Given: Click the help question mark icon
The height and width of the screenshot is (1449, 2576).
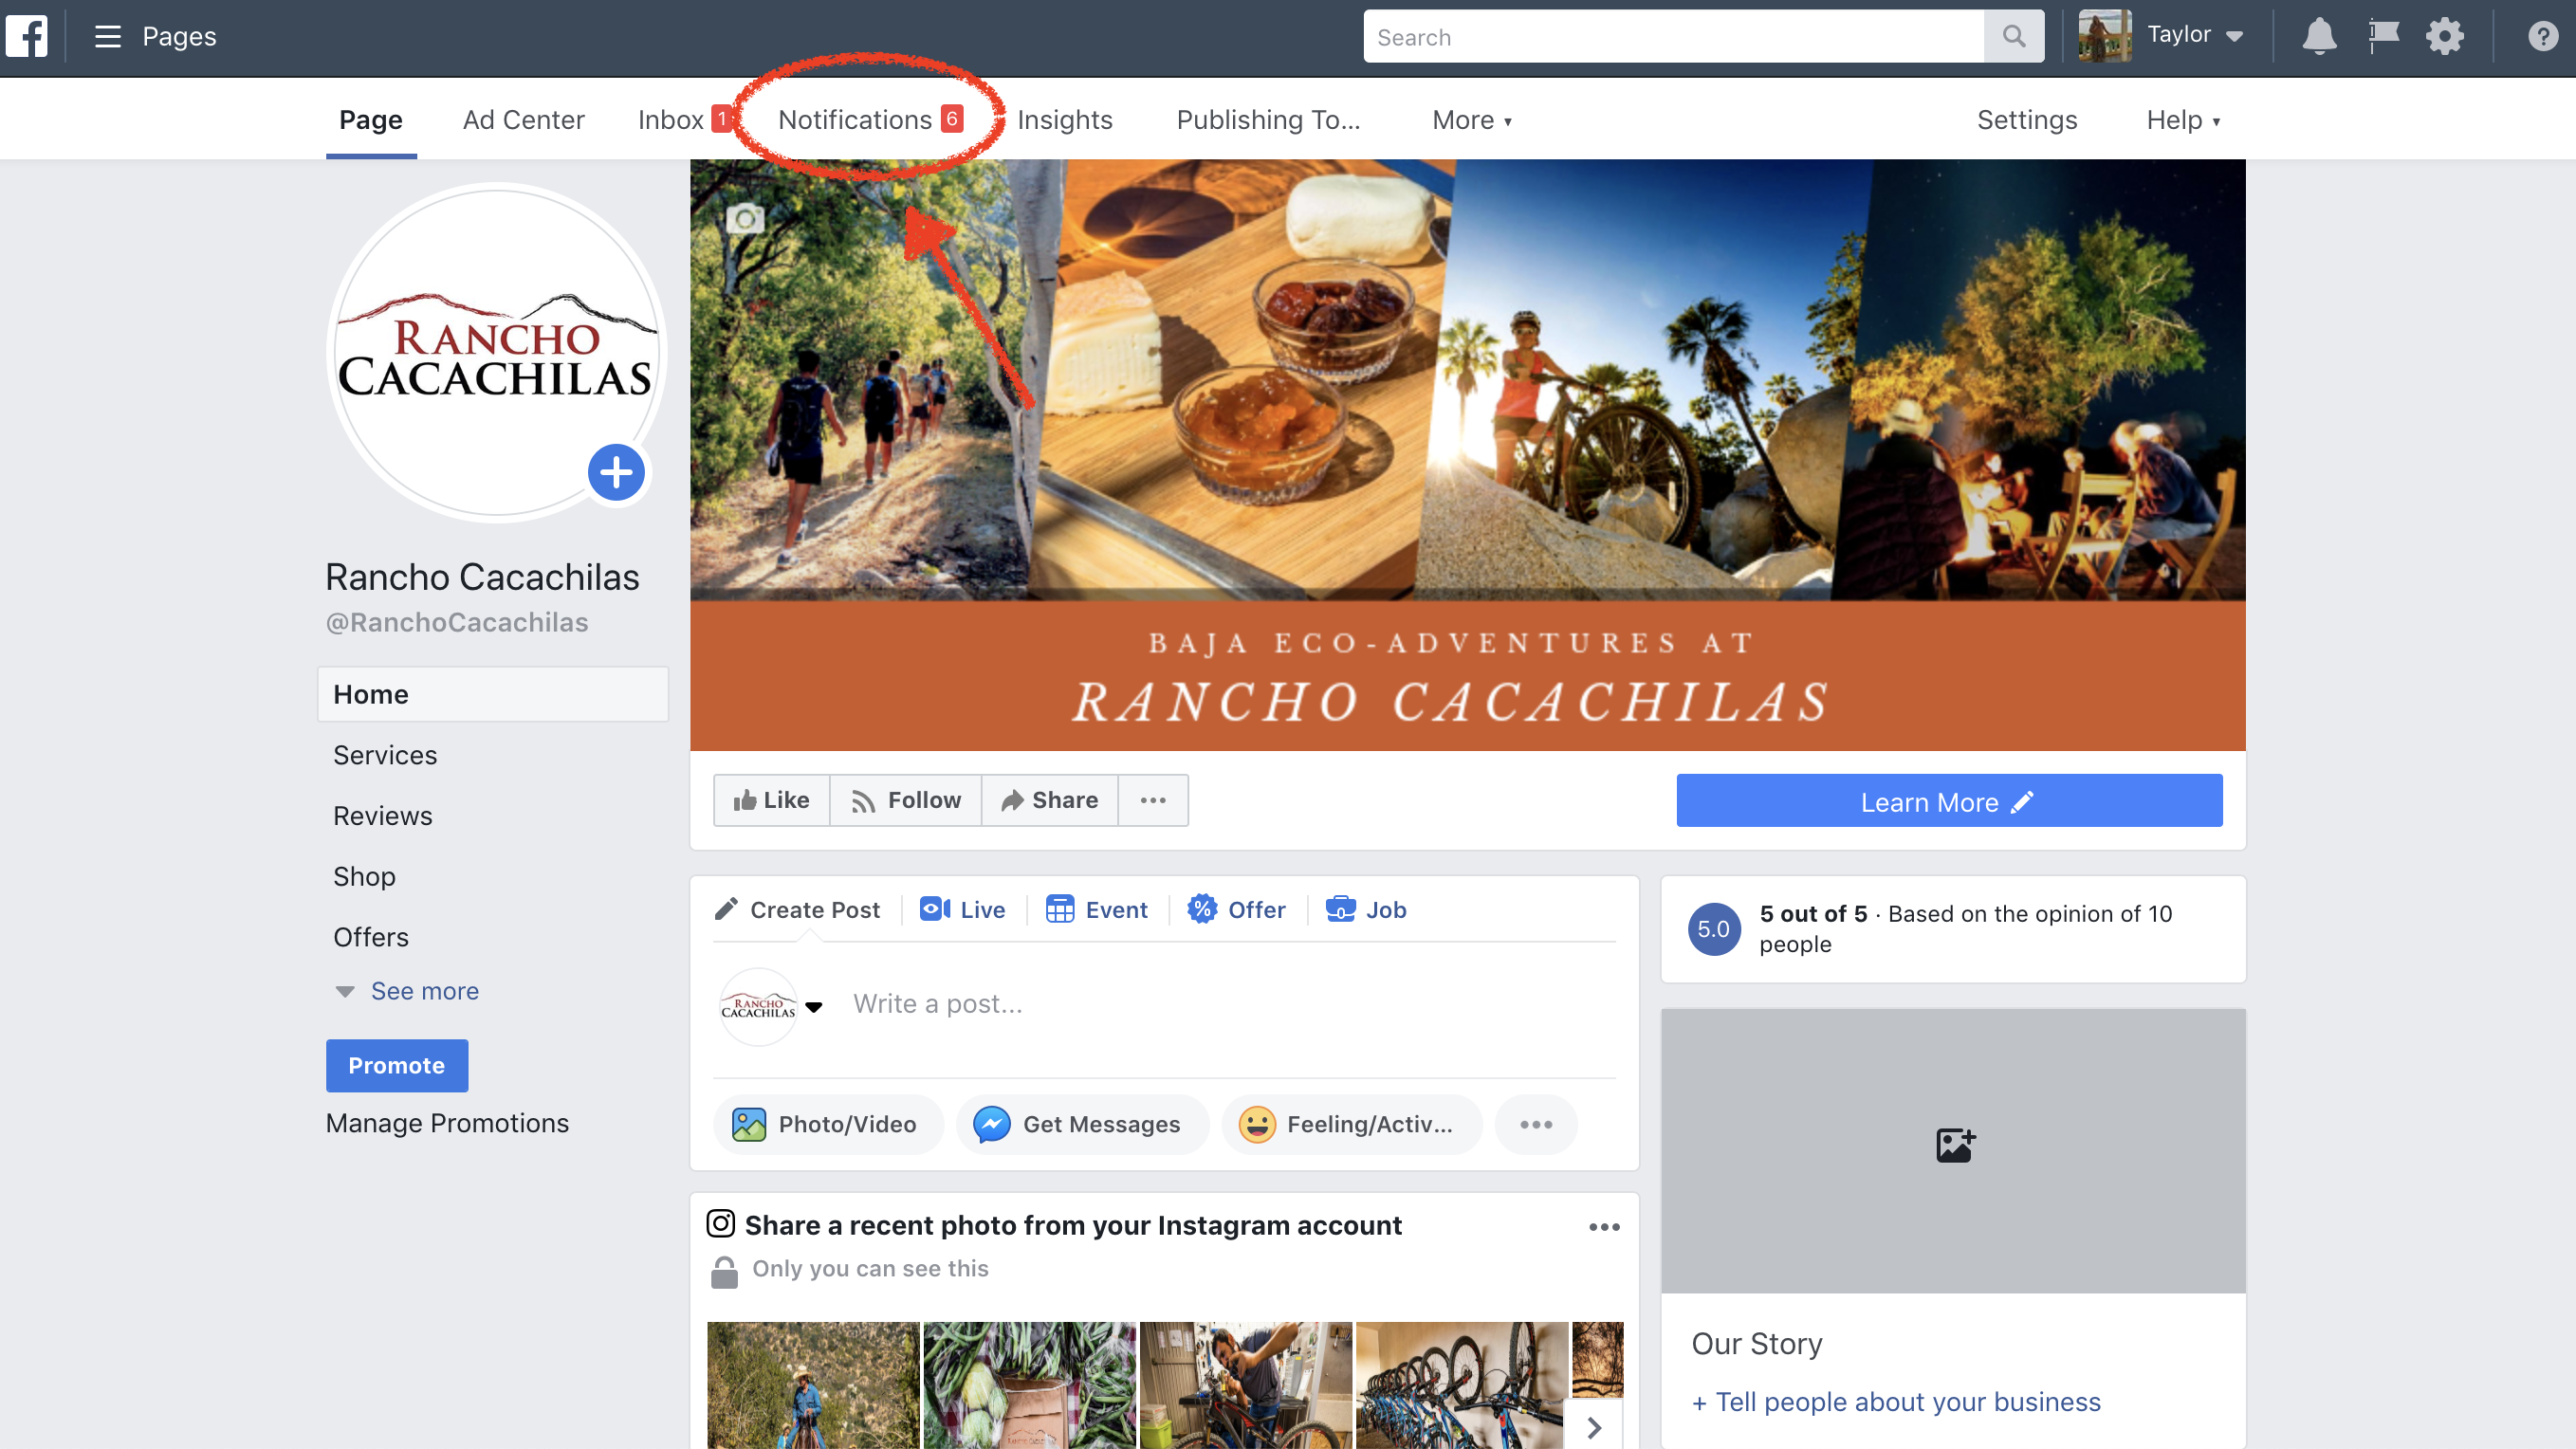Looking at the screenshot, I should click(2542, 37).
